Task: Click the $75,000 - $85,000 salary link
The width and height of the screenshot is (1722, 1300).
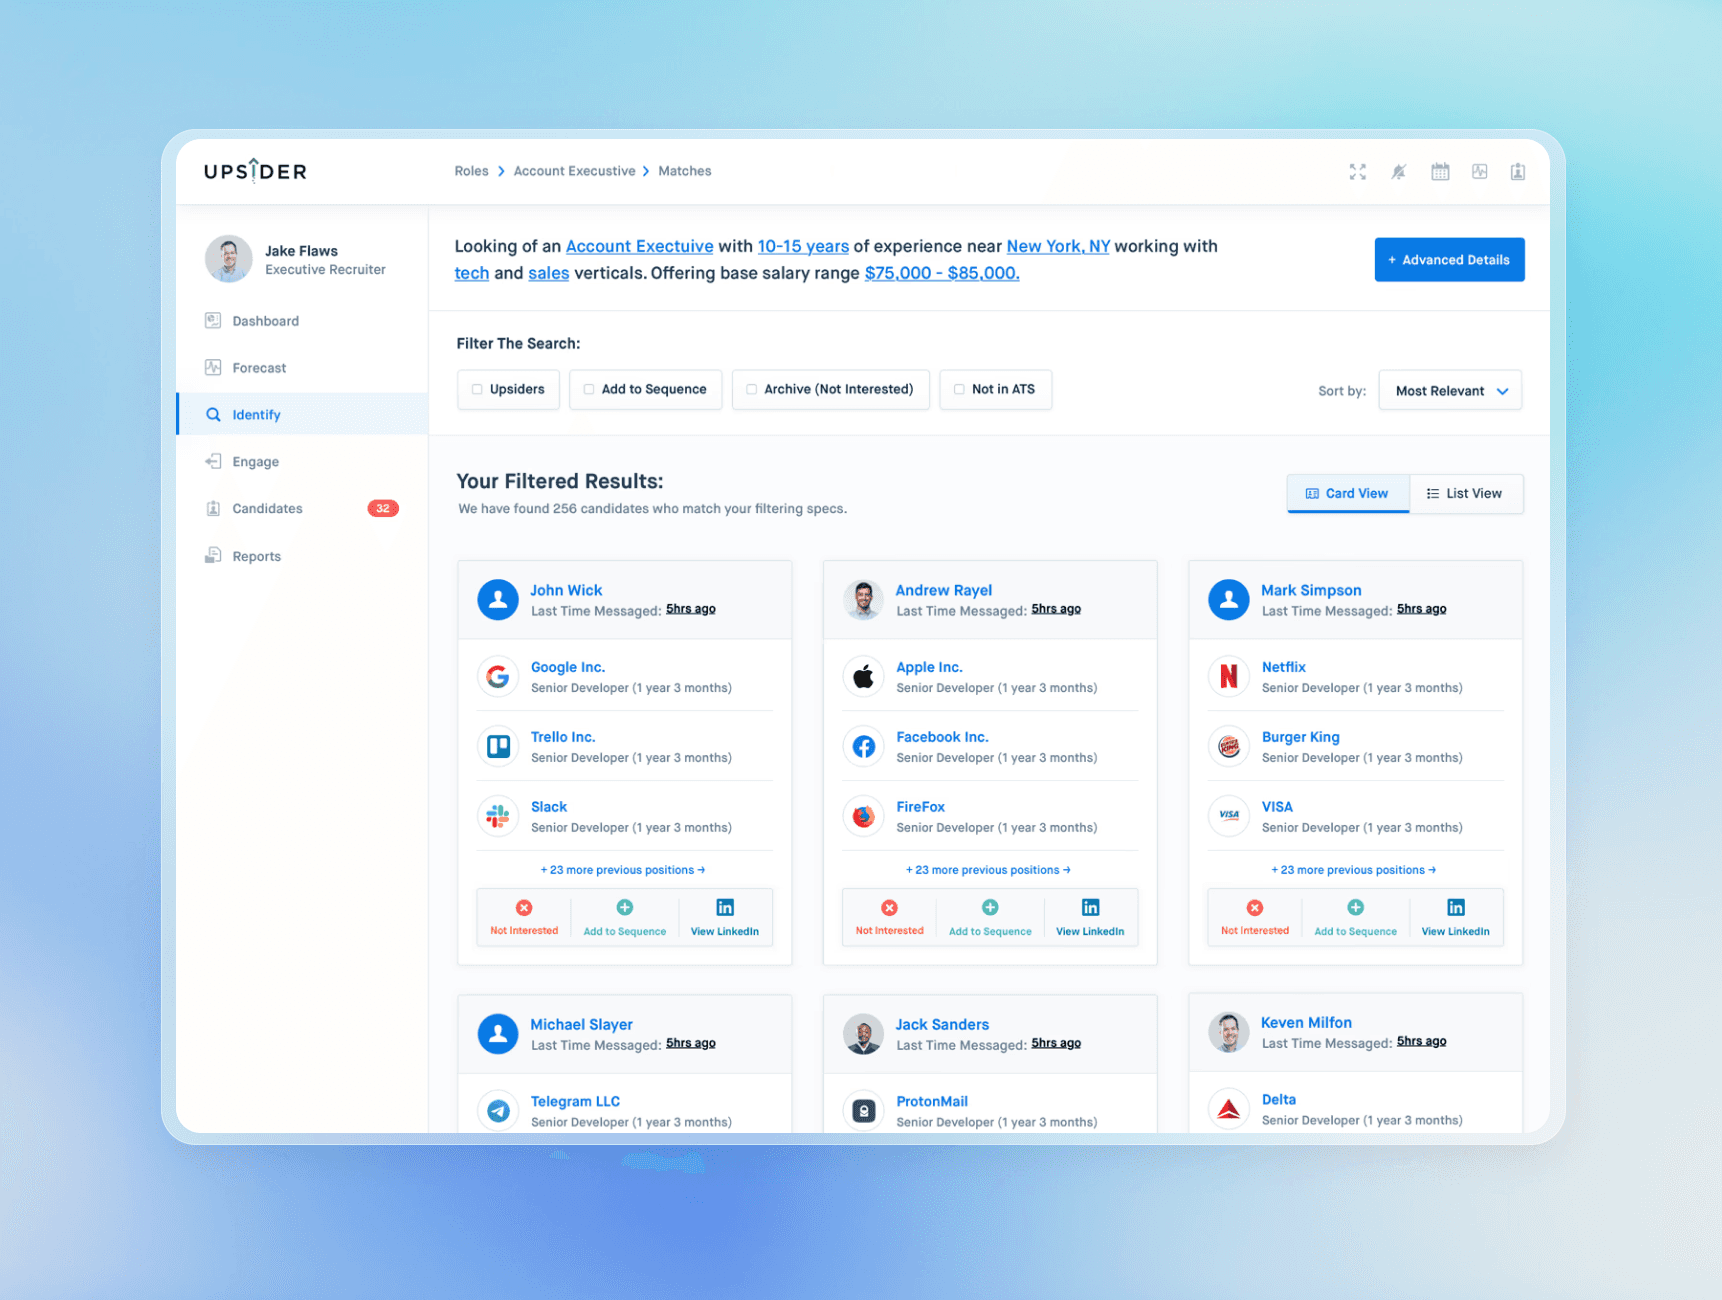Action: tap(942, 273)
